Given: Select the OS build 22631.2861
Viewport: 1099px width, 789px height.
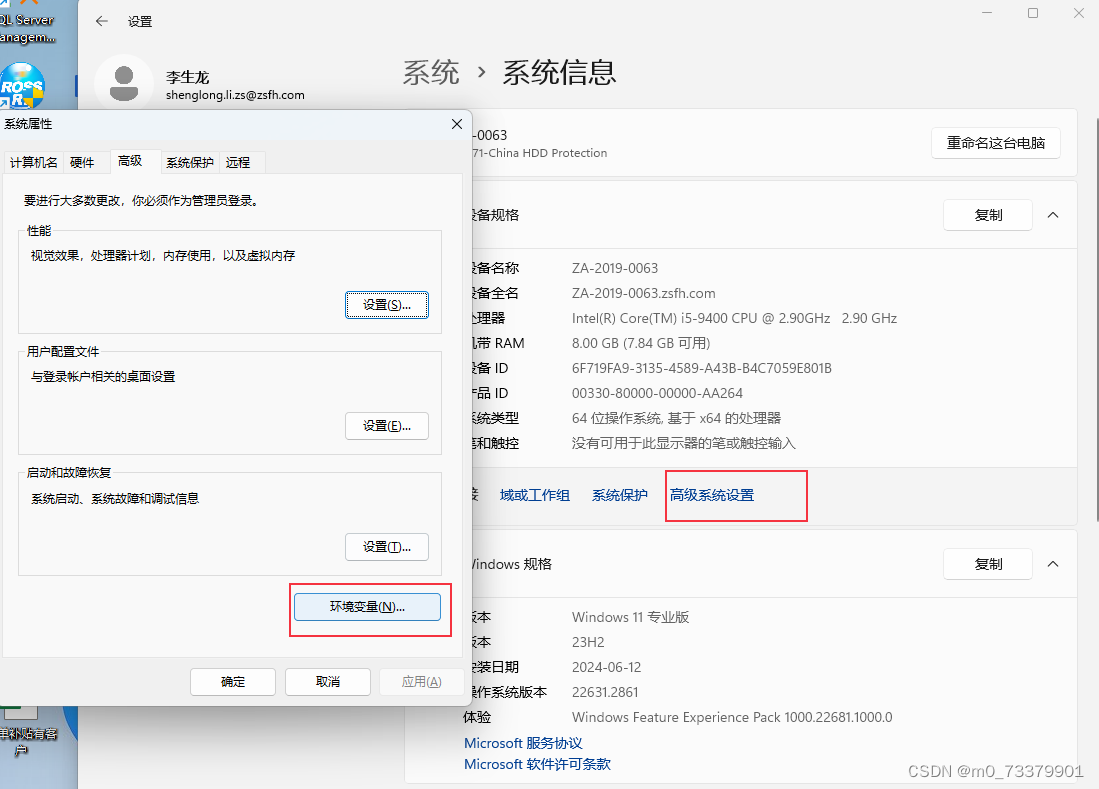Looking at the screenshot, I should [605, 692].
